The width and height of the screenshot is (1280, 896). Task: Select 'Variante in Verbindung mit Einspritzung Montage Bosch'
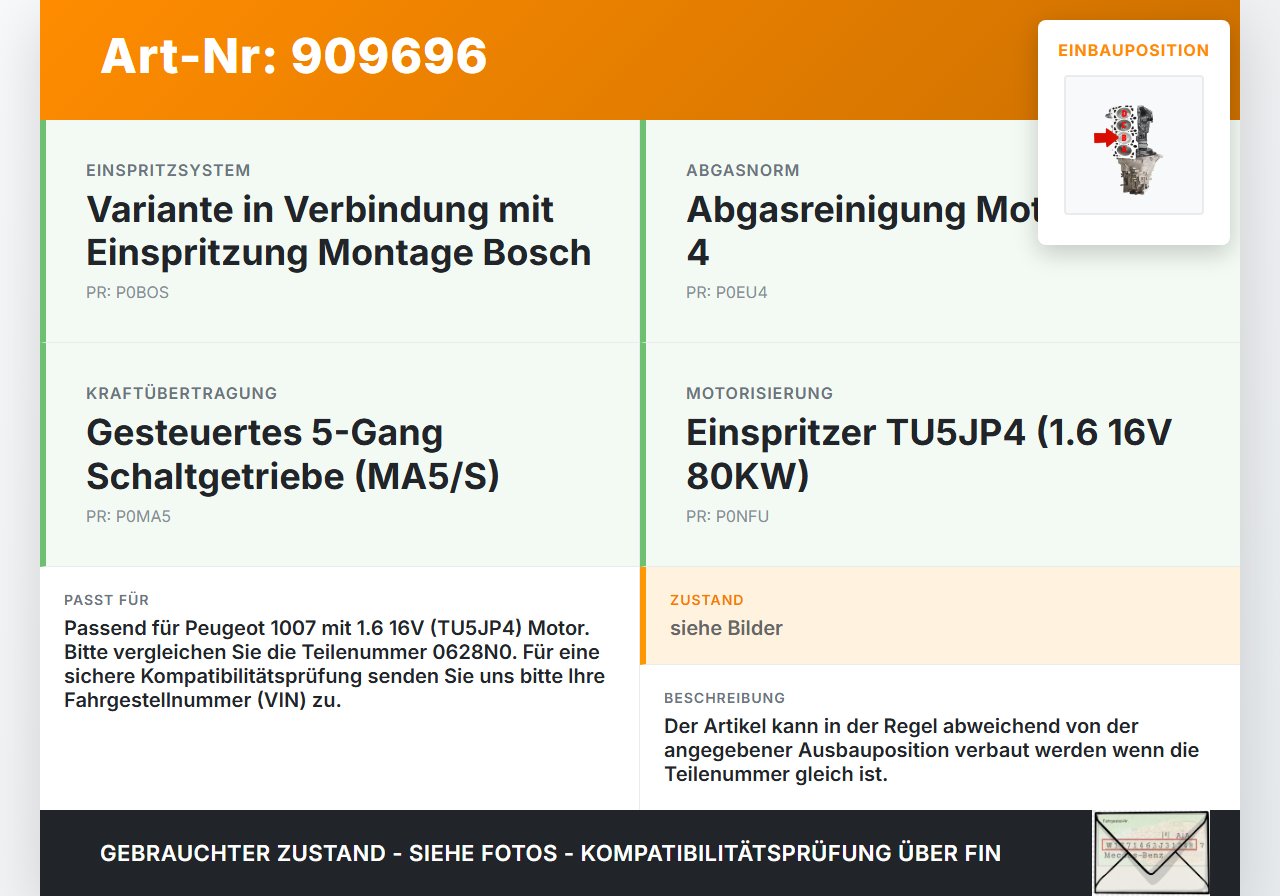[x=339, y=231]
